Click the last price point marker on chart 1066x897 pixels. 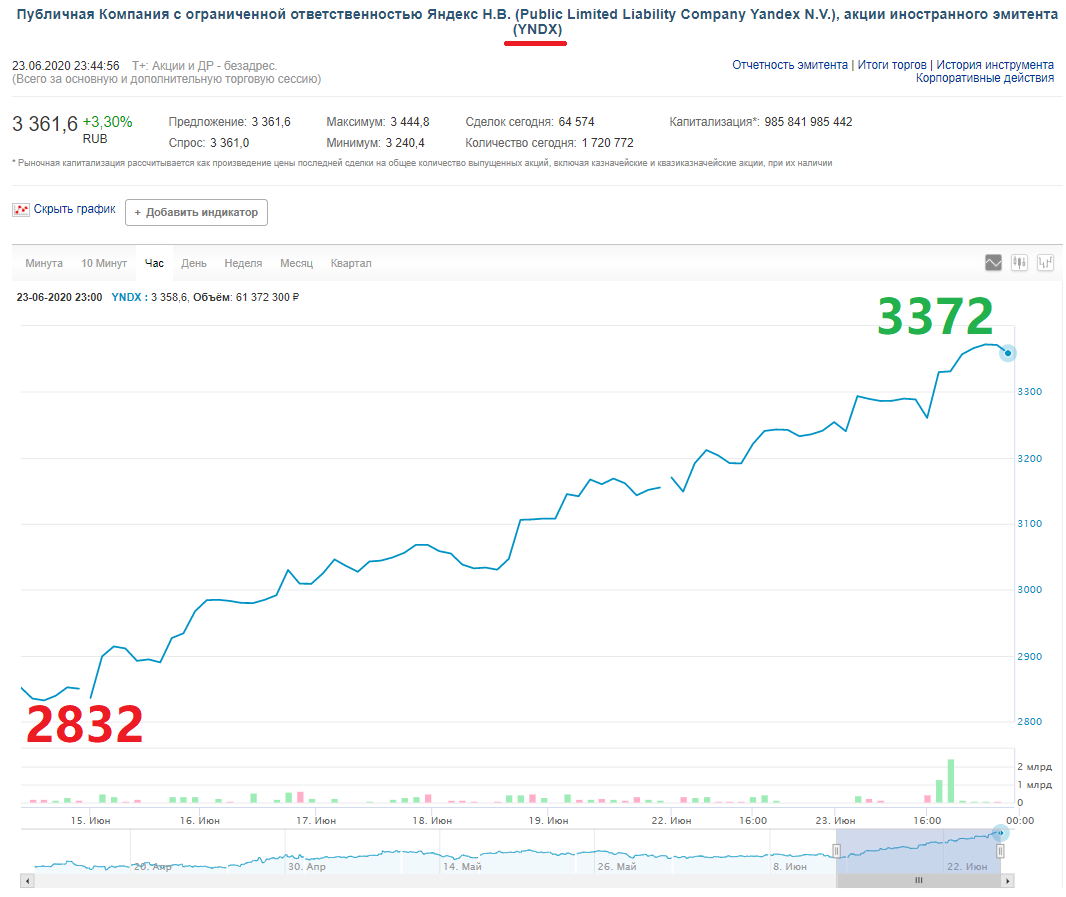pyautogui.click(x=1008, y=353)
